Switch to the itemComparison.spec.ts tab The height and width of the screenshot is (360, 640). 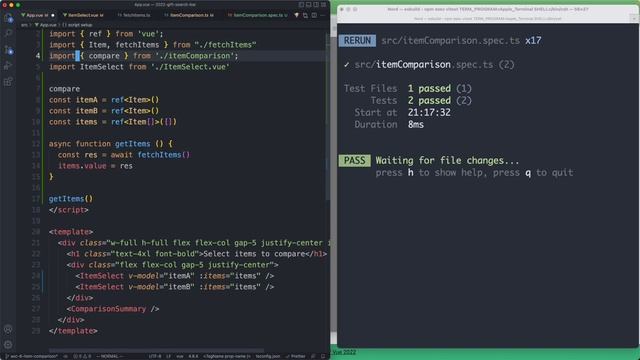257,15
